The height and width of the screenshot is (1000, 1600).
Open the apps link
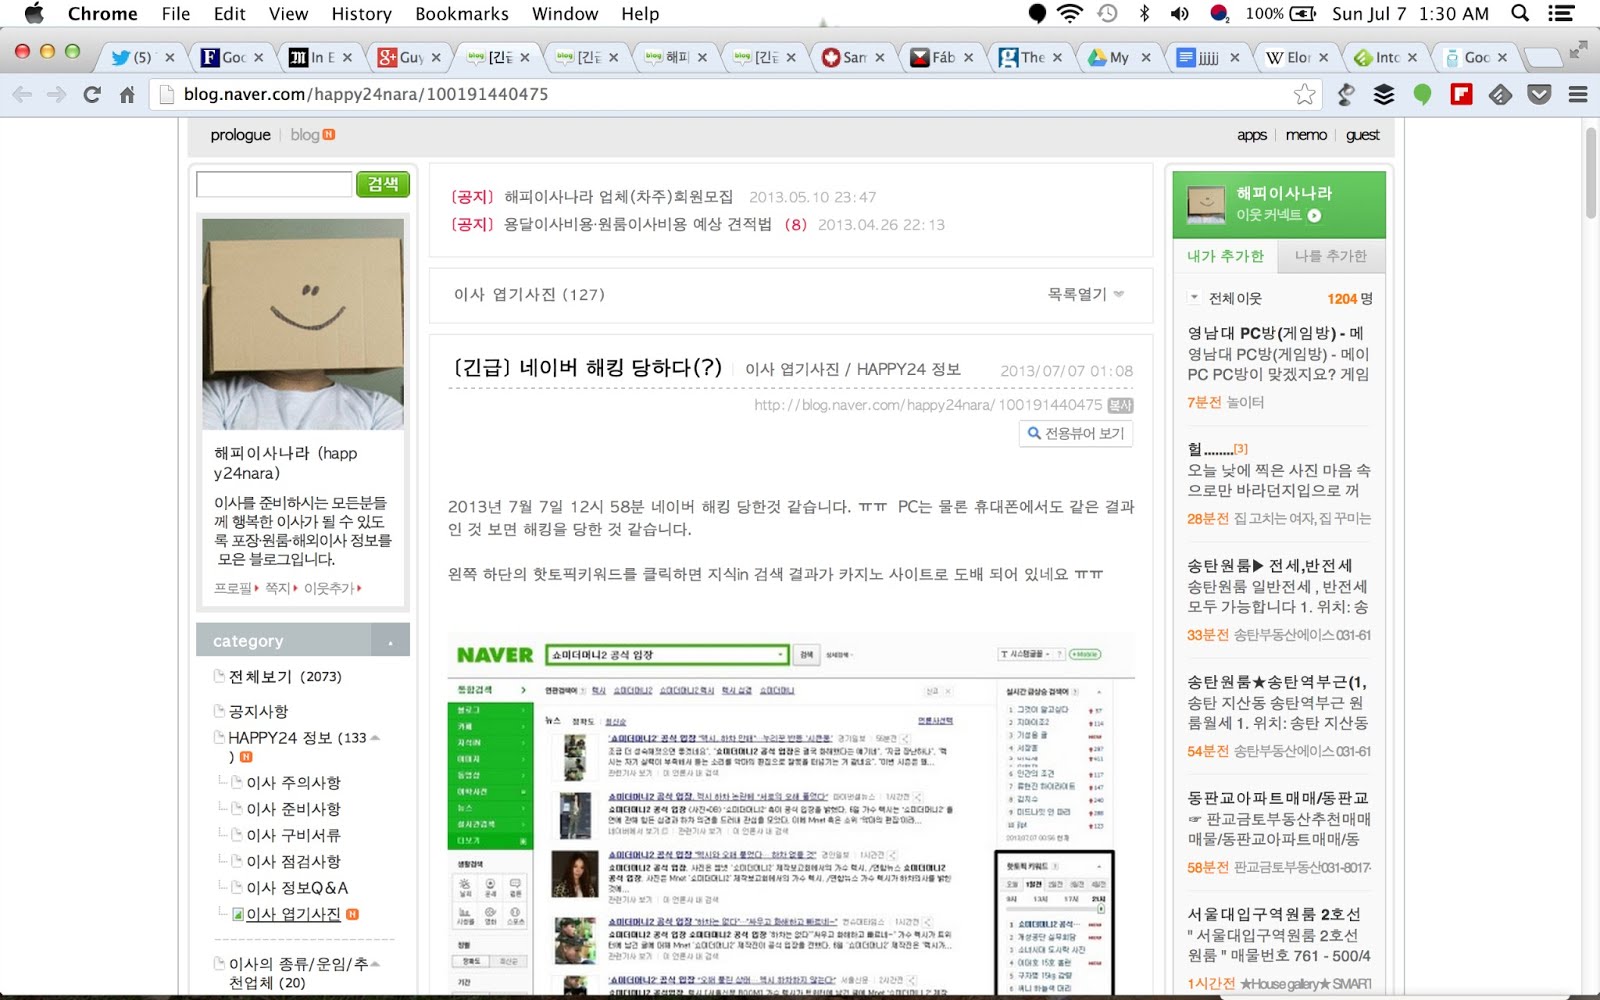pos(1252,135)
